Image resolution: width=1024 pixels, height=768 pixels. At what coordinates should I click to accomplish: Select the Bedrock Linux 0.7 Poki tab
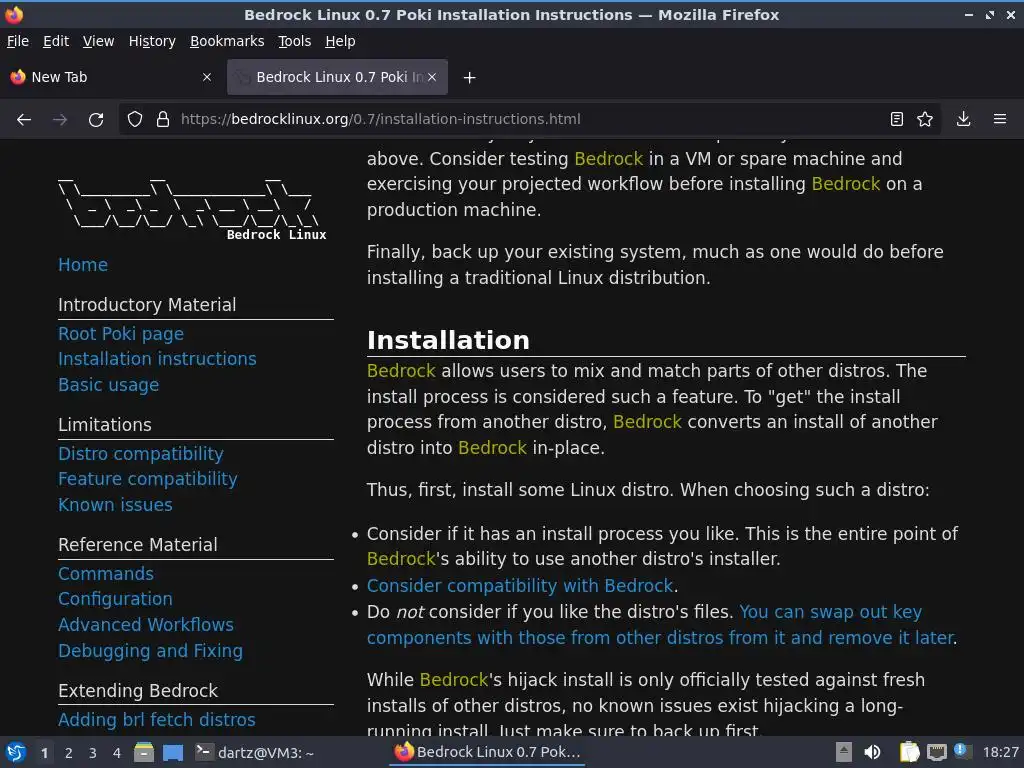337,77
